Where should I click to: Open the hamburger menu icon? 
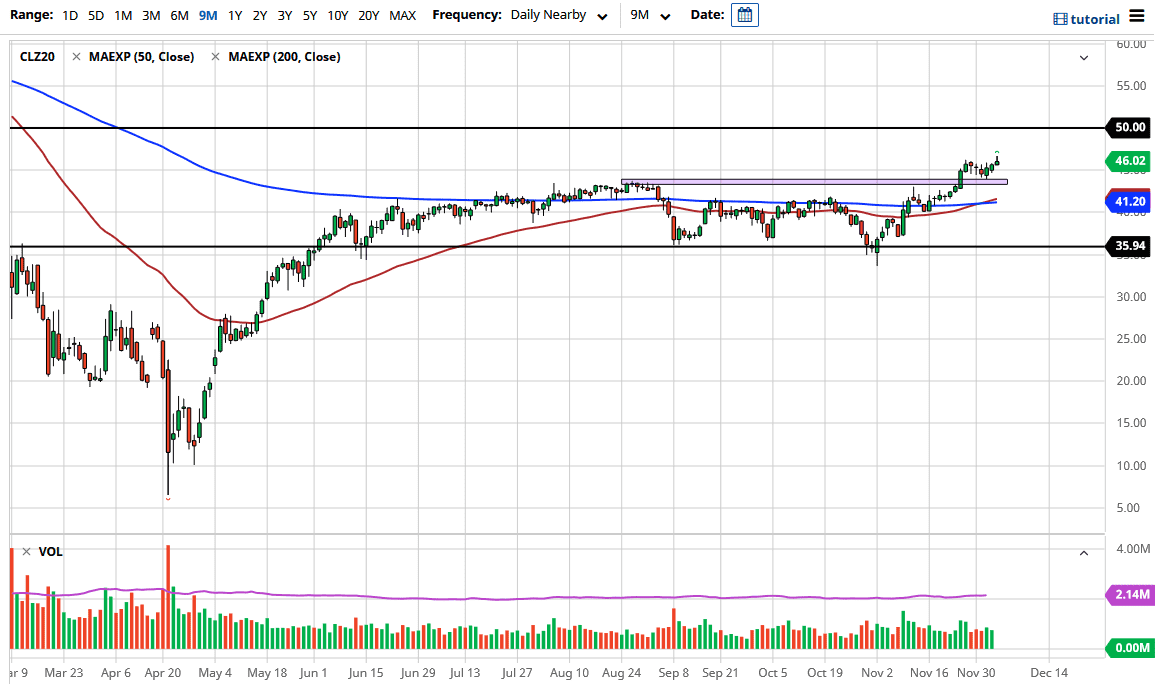coord(1137,16)
